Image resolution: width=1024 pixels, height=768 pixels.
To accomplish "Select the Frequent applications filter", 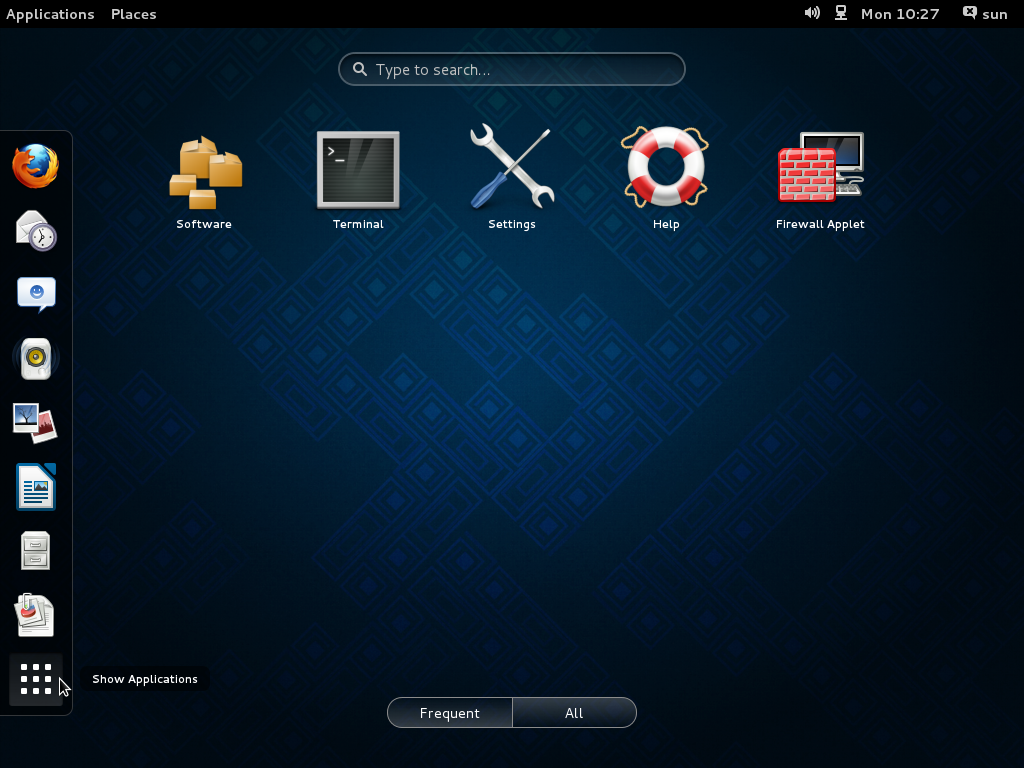I will point(449,712).
